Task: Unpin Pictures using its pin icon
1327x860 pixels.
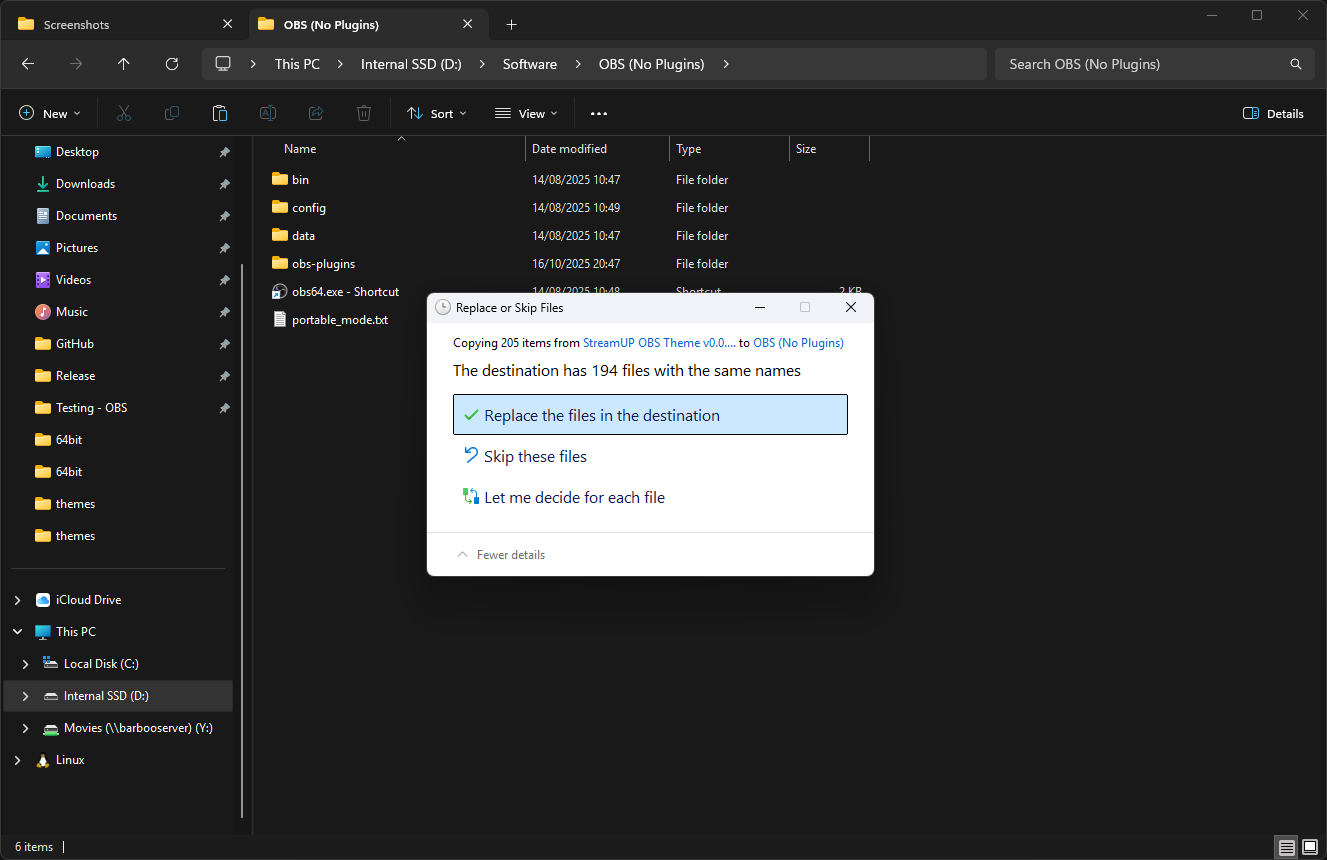Action: pyautogui.click(x=224, y=248)
